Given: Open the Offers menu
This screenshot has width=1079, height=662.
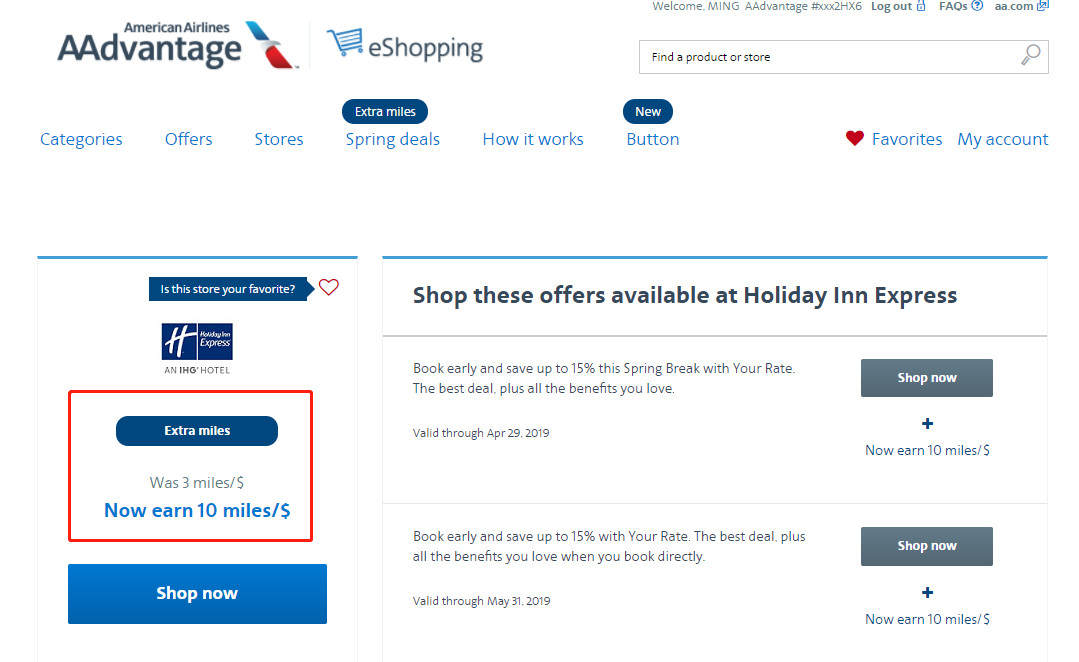Looking at the screenshot, I should [x=189, y=139].
